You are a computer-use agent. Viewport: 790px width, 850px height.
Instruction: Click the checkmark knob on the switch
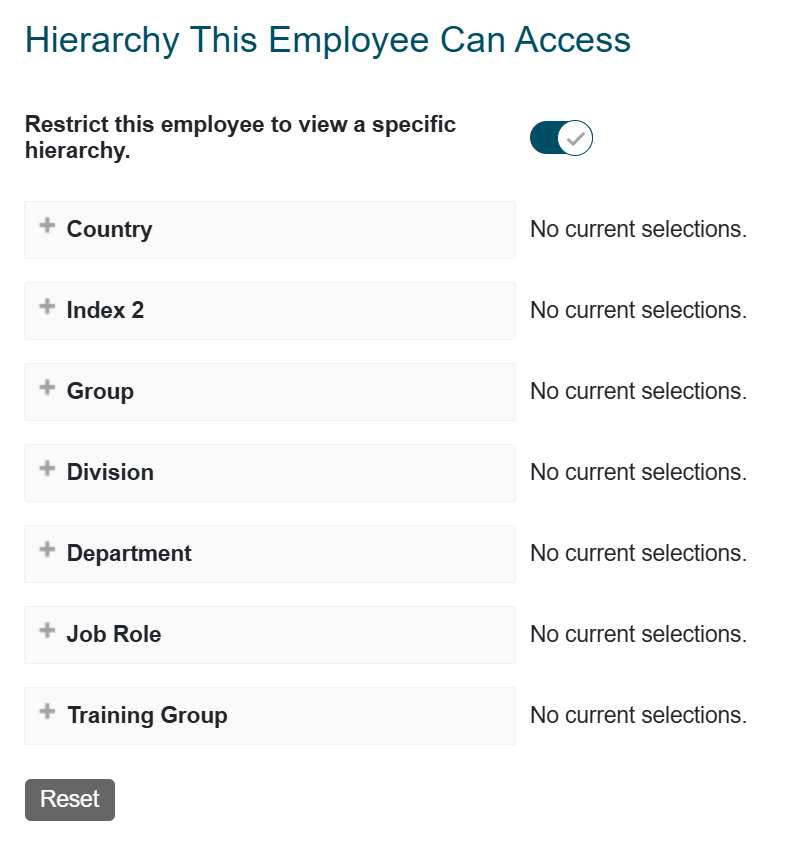tap(575, 138)
